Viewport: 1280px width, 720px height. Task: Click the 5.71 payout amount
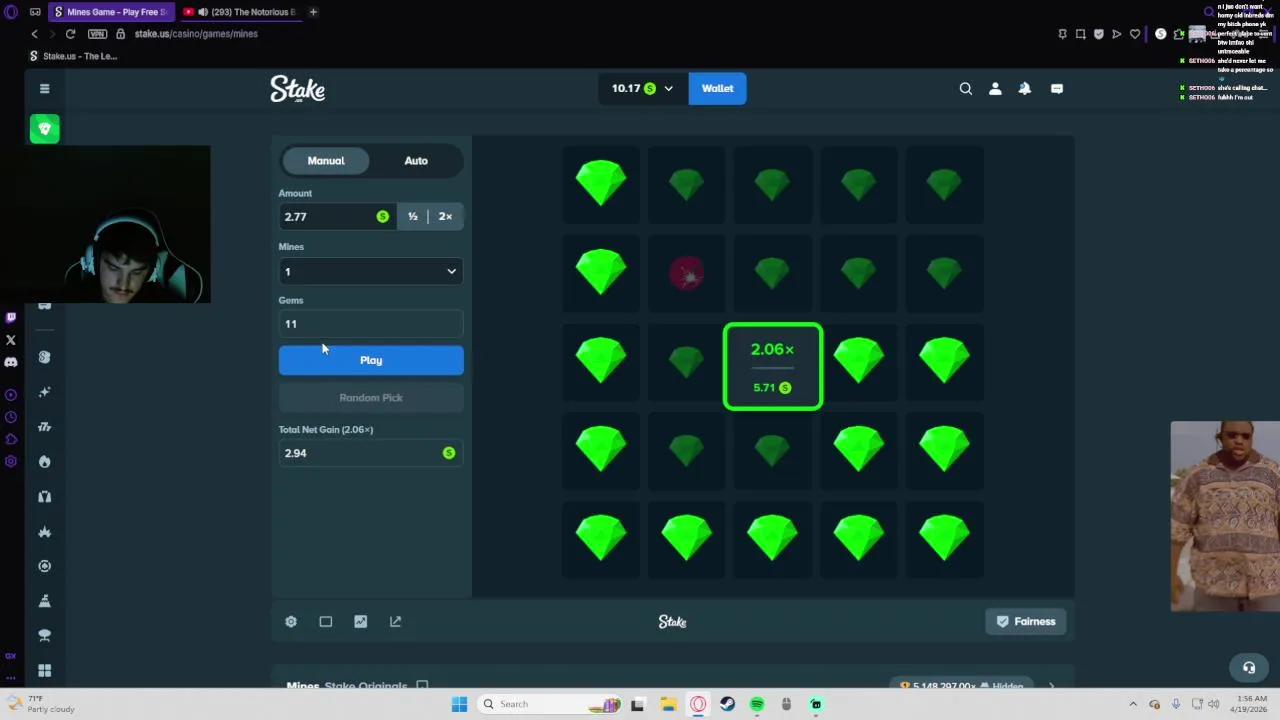[771, 387]
